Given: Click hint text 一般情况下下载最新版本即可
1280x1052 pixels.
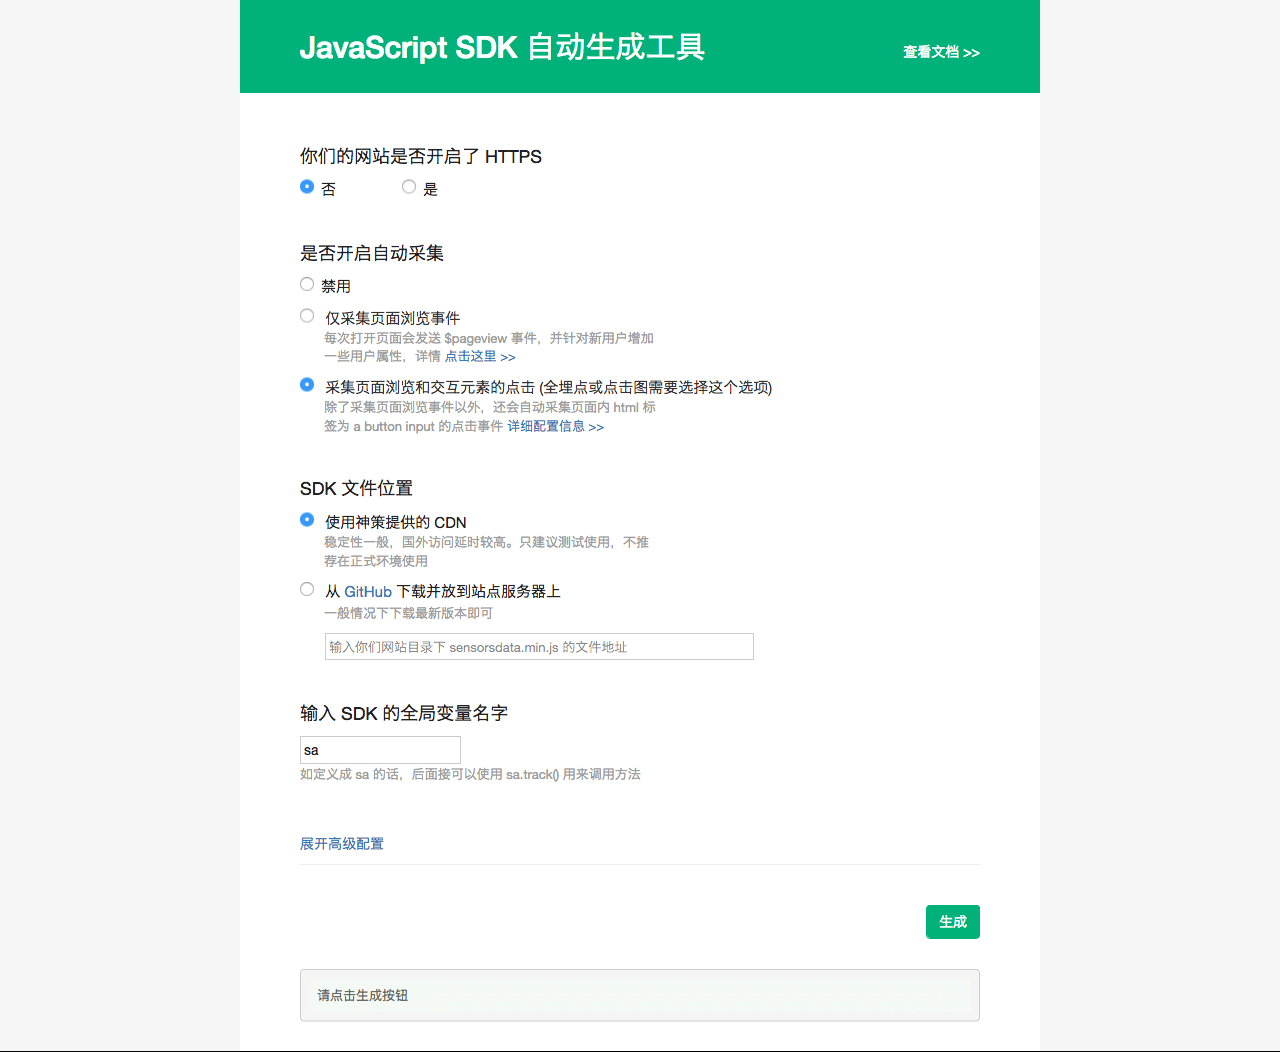Looking at the screenshot, I should click(x=408, y=613).
